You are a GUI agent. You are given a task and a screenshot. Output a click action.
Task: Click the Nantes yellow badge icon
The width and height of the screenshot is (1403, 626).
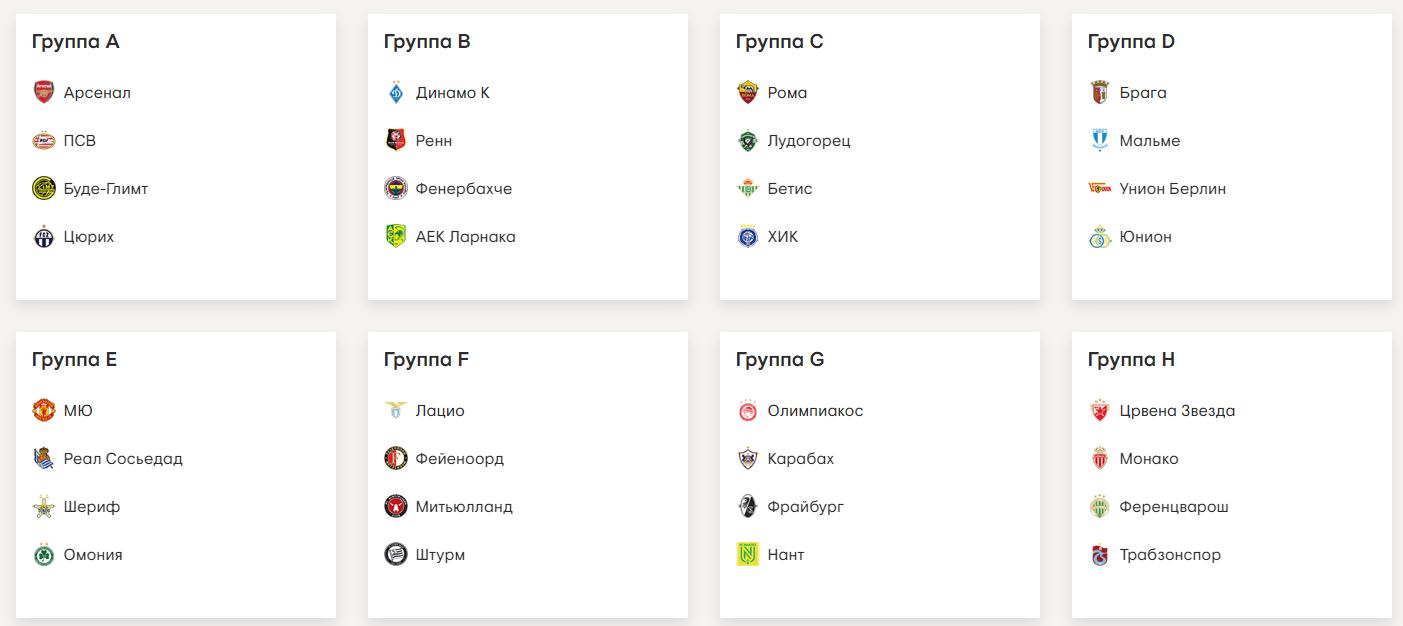coord(748,555)
